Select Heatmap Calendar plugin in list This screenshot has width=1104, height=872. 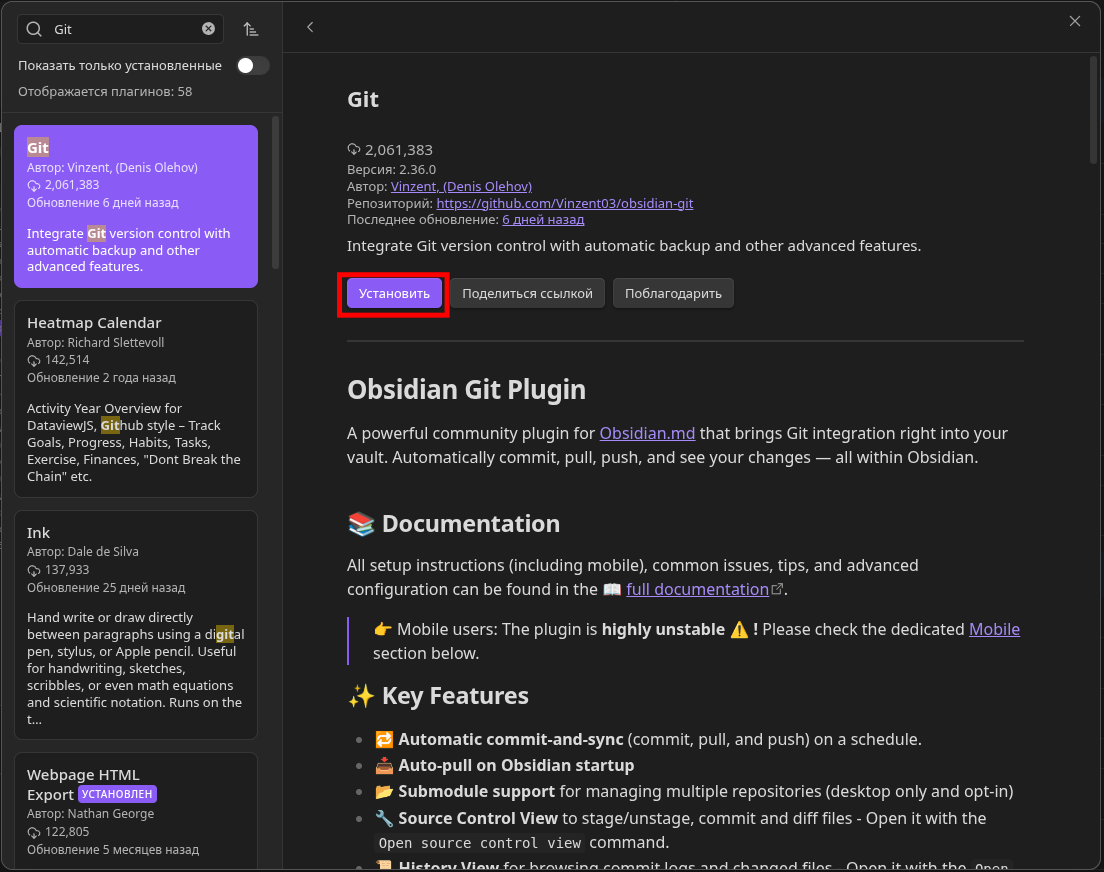[135, 398]
